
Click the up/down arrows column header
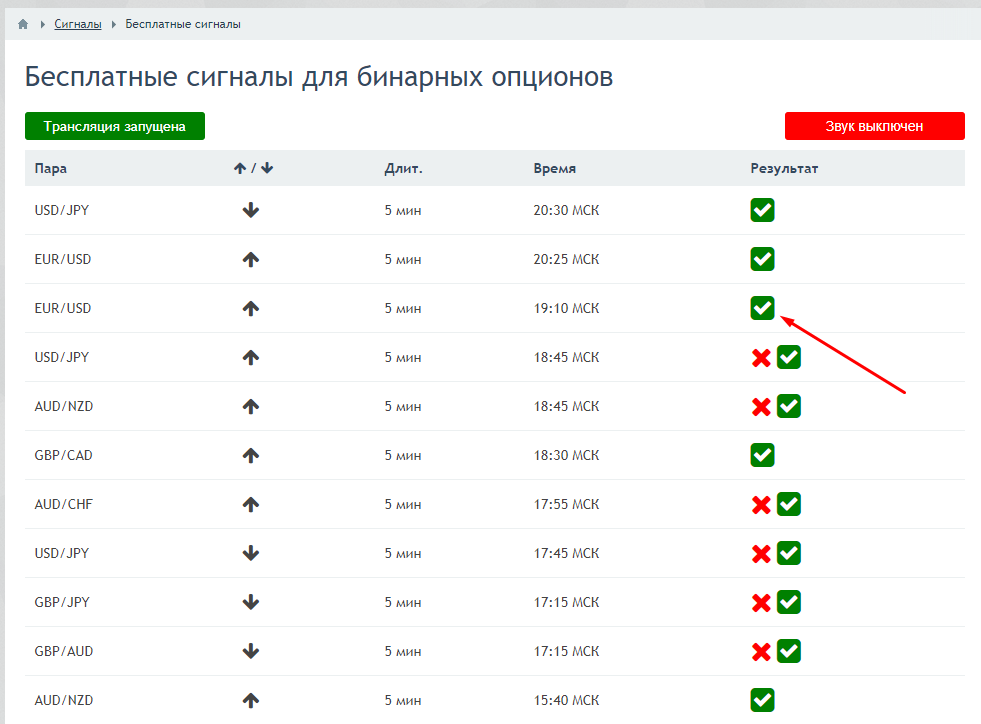tap(253, 168)
